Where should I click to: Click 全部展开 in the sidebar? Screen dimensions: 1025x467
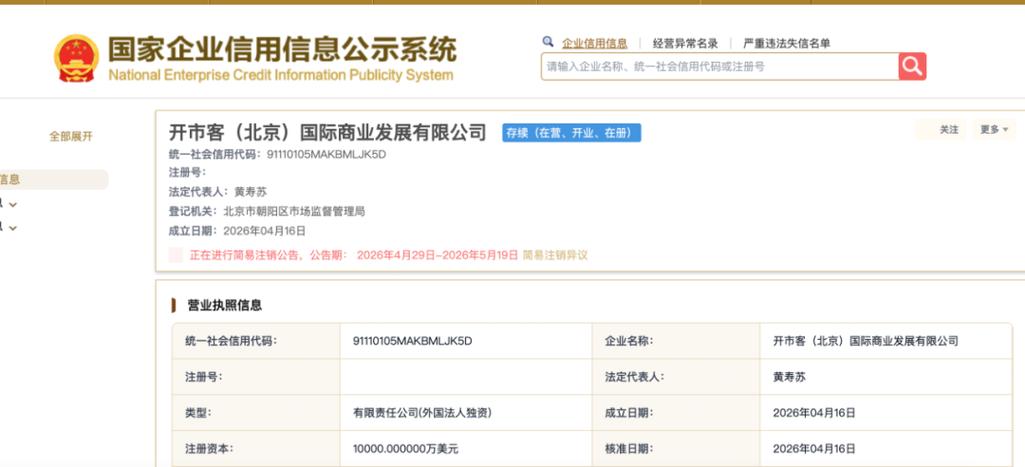coord(71,137)
